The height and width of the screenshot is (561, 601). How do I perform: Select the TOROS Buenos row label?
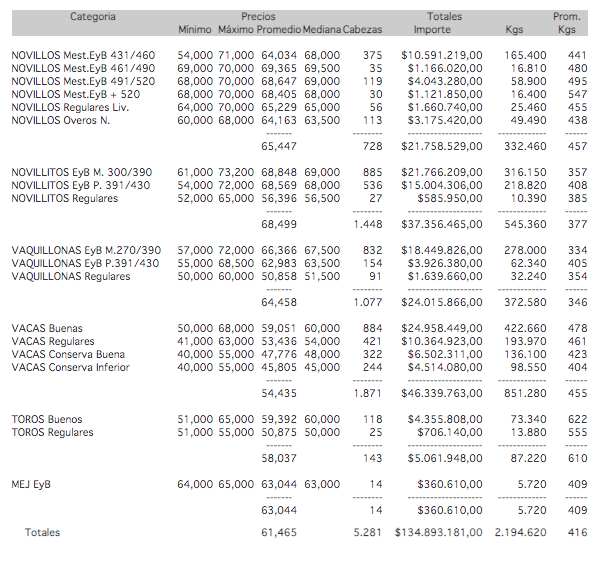[46, 419]
